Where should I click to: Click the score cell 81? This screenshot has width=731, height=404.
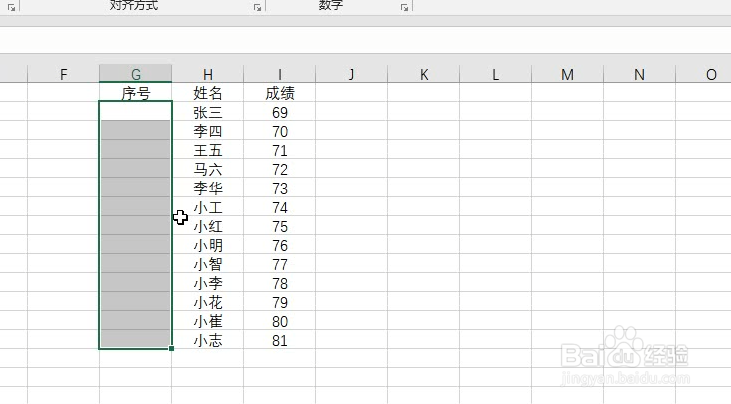tap(280, 340)
